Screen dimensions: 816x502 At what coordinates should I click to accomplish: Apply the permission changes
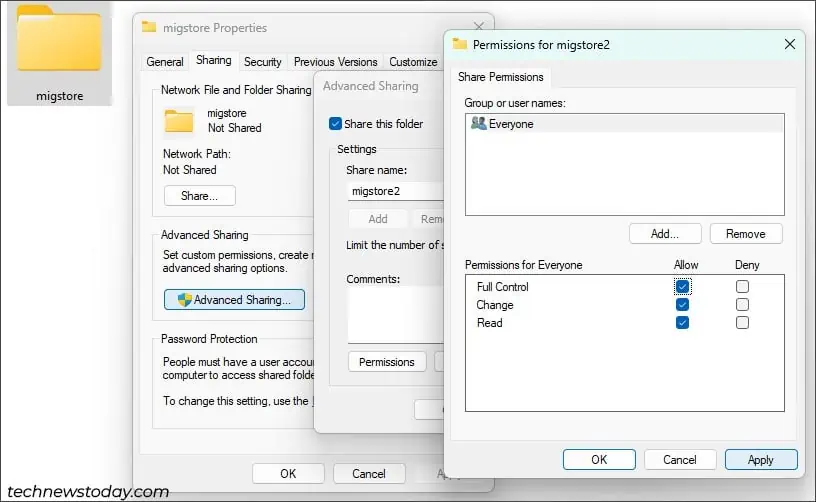(x=761, y=459)
